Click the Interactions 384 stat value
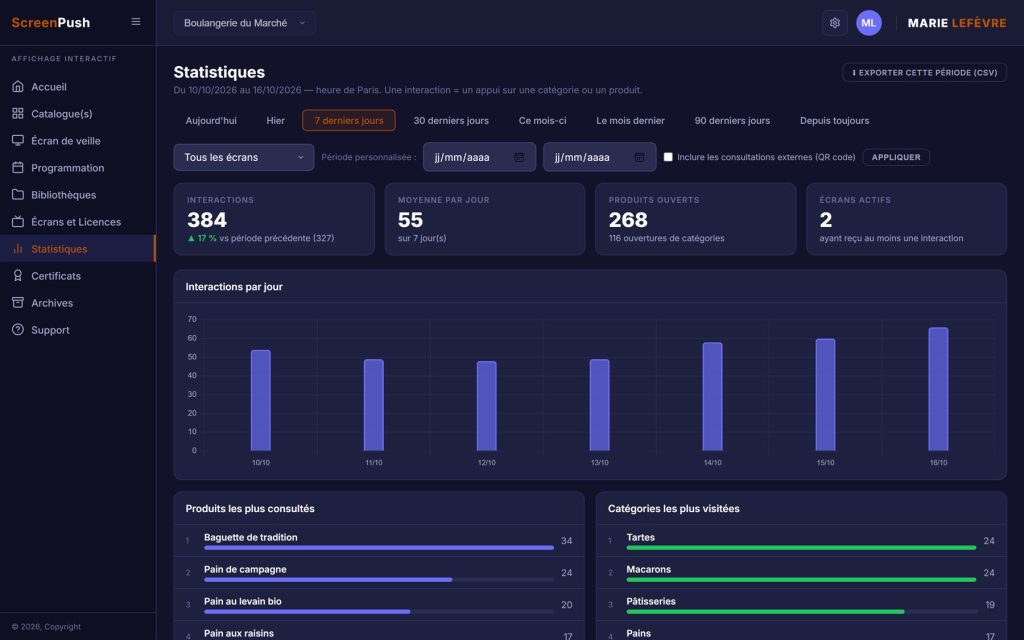The width and height of the screenshot is (1024, 640). coord(207,220)
